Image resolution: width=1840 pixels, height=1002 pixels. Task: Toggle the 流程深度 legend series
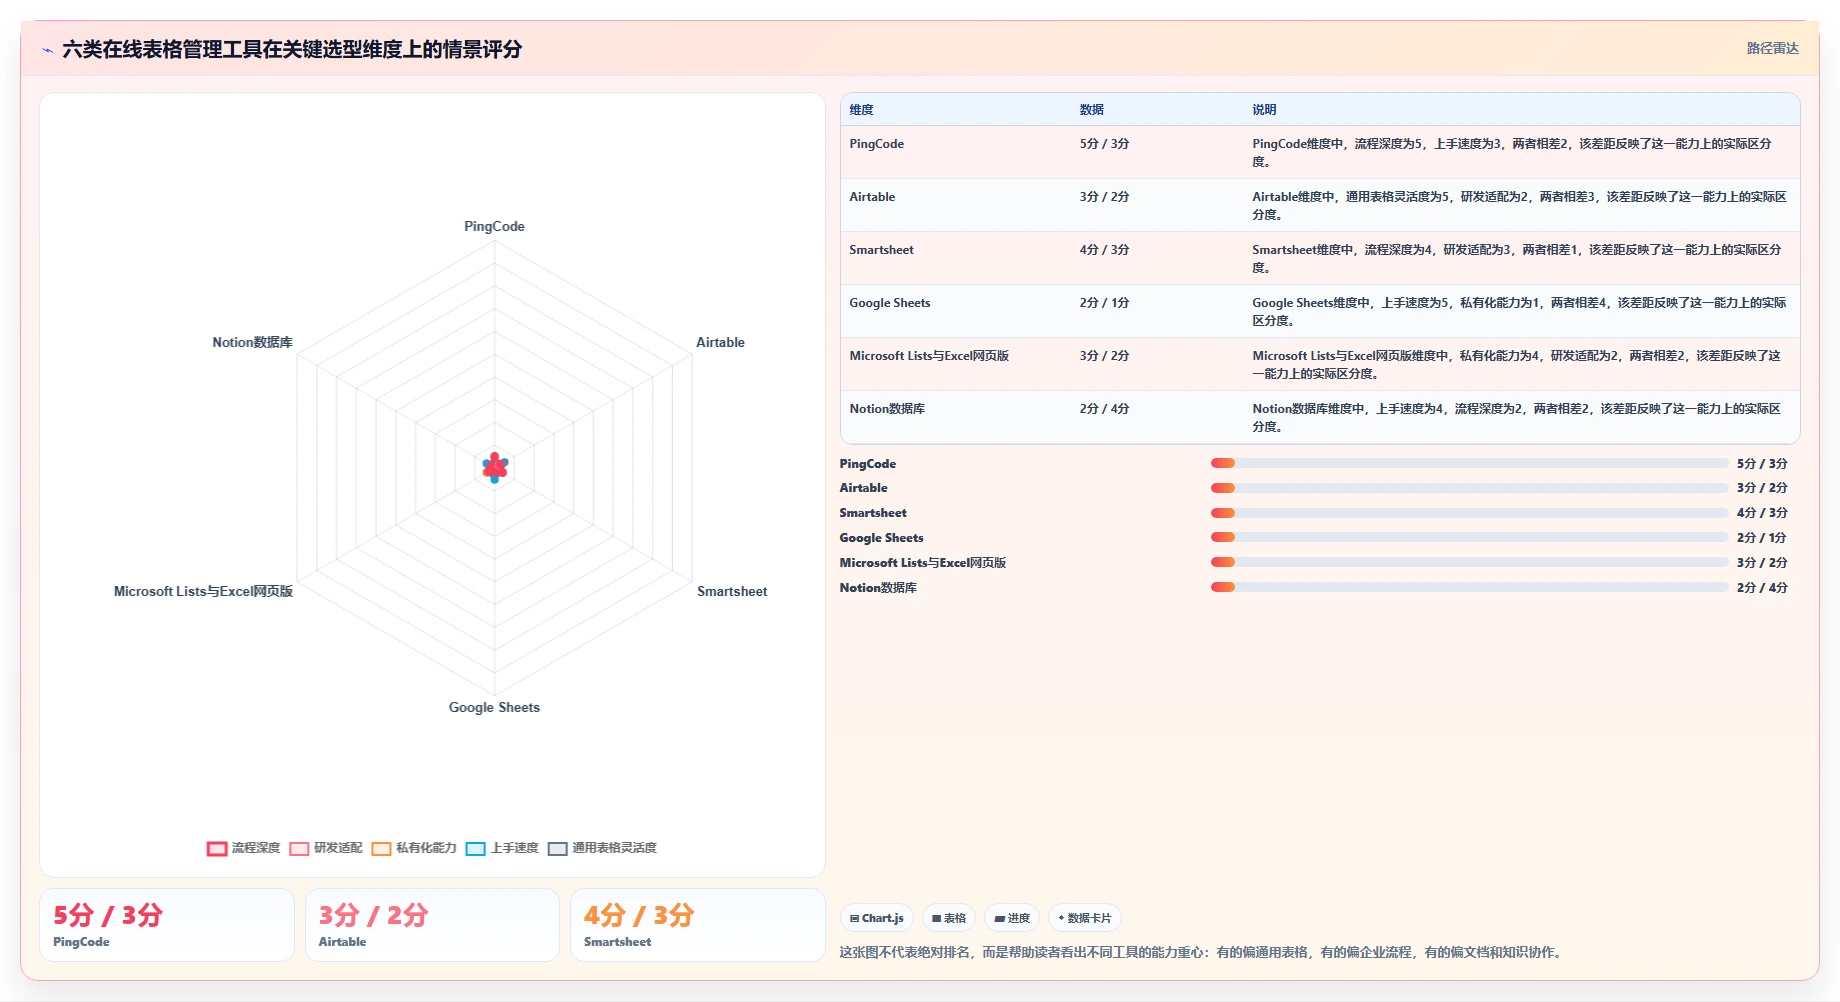tap(243, 848)
